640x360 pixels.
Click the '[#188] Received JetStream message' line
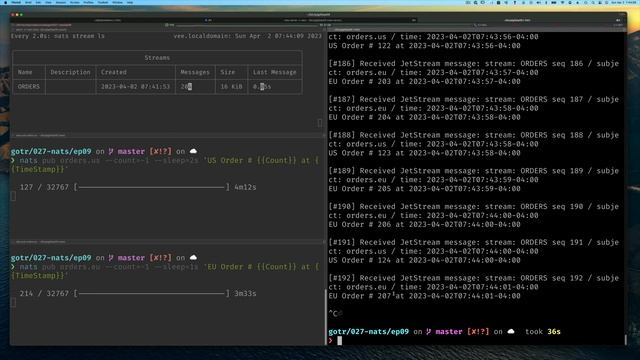(x=473, y=135)
